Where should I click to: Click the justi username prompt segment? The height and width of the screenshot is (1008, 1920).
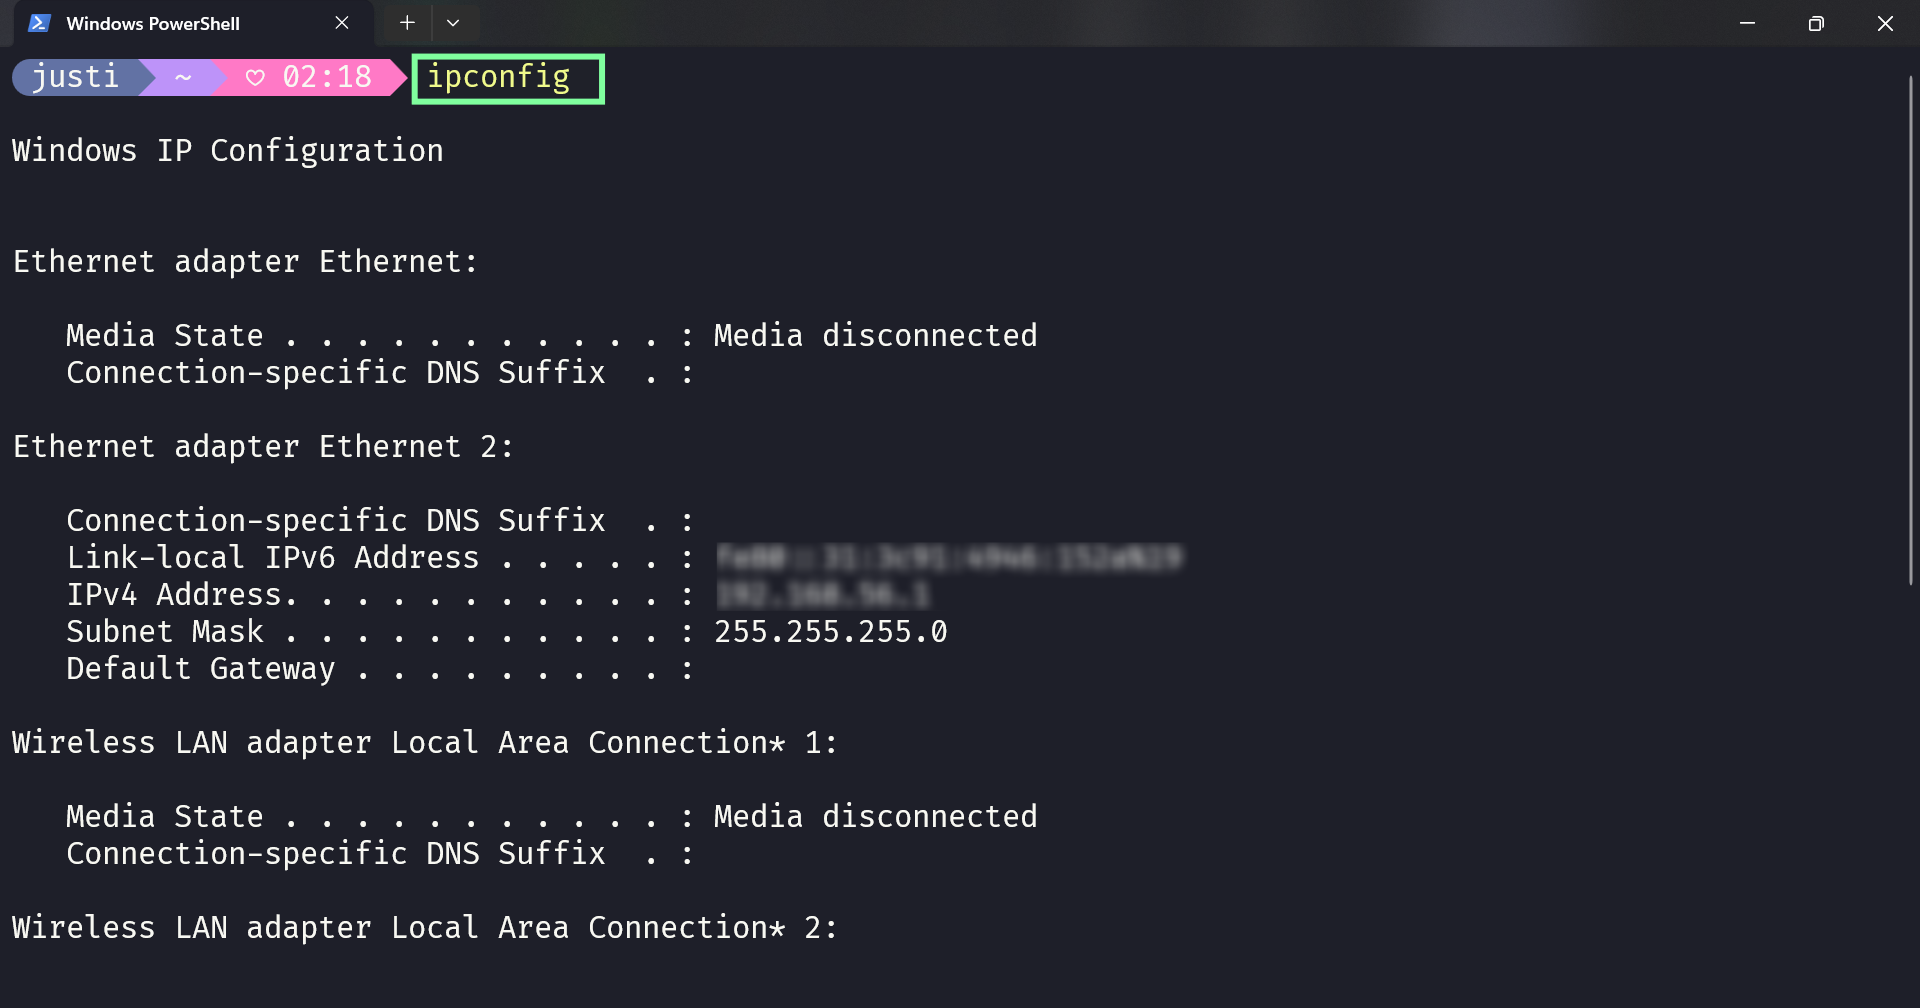(x=74, y=77)
